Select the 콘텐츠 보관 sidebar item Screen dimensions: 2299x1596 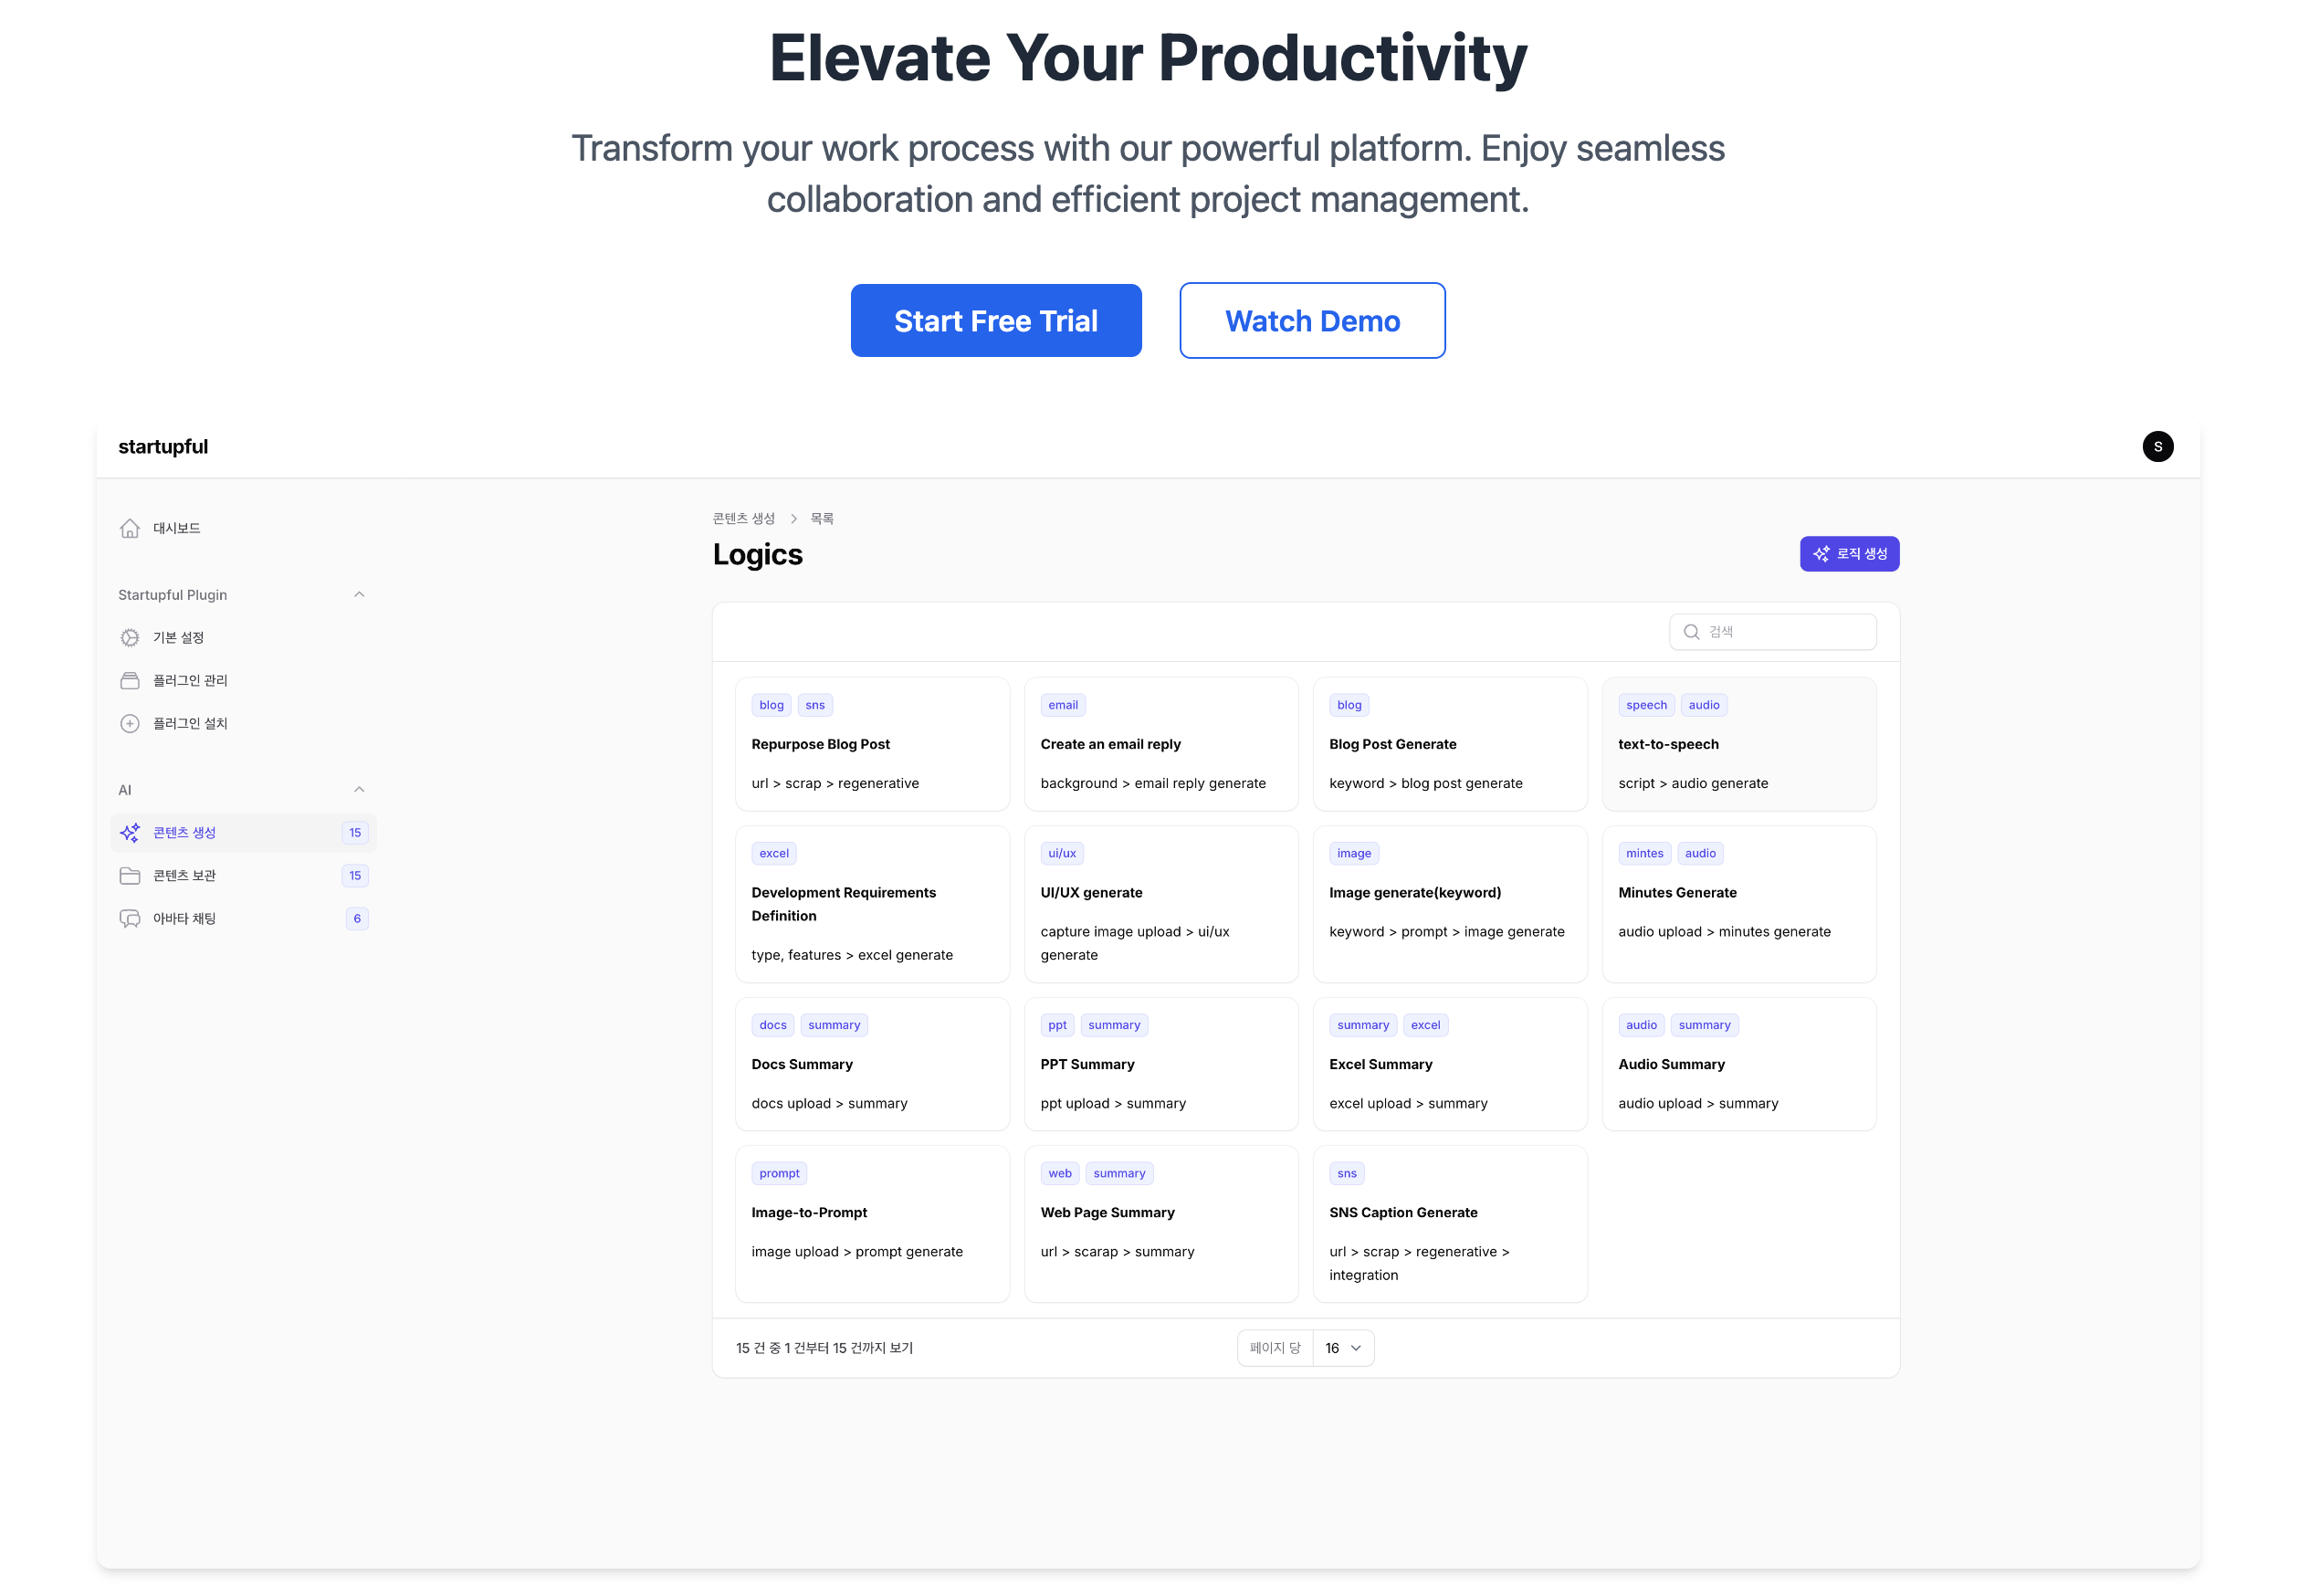click(x=243, y=876)
